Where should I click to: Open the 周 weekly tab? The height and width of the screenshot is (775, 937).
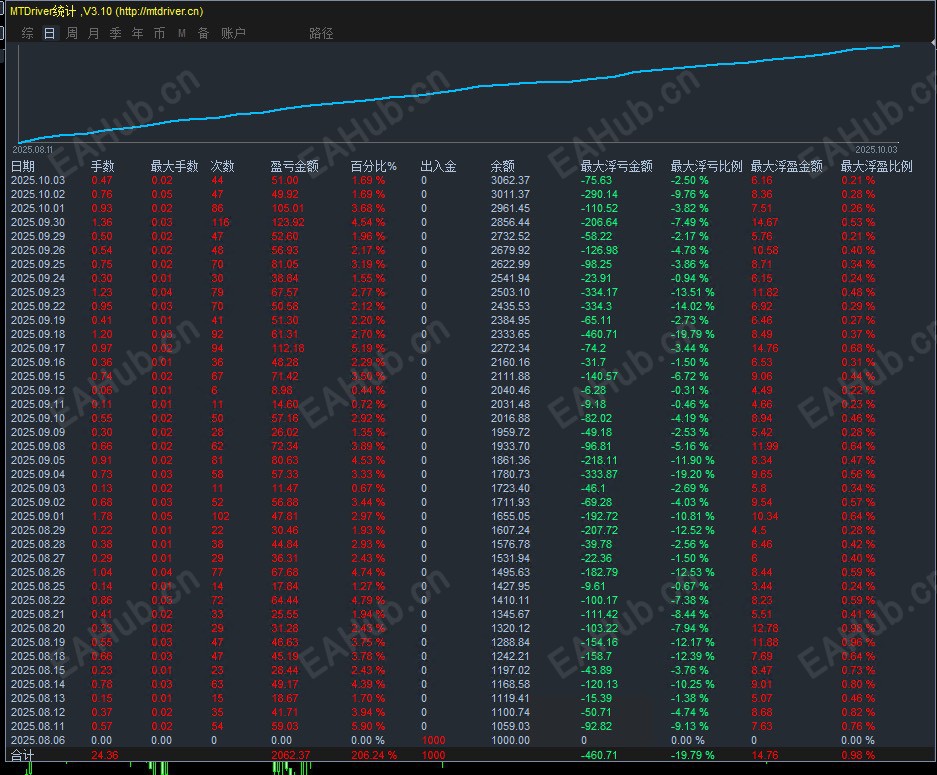click(72, 33)
